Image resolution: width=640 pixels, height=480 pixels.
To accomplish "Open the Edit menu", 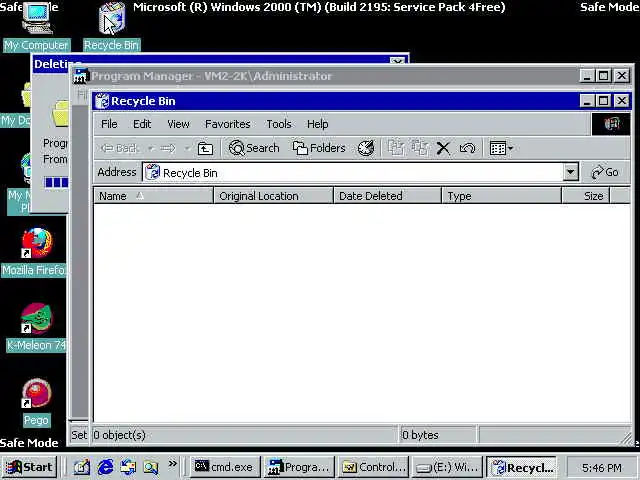I will pyautogui.click(x=142, y=124).
